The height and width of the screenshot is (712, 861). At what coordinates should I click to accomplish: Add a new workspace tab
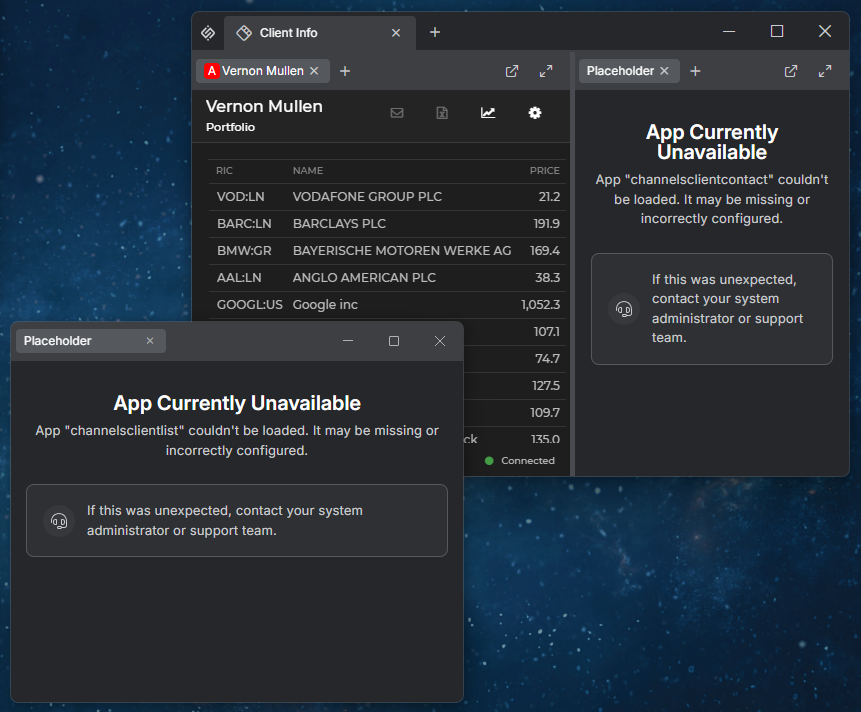click(x=435, y=32)
